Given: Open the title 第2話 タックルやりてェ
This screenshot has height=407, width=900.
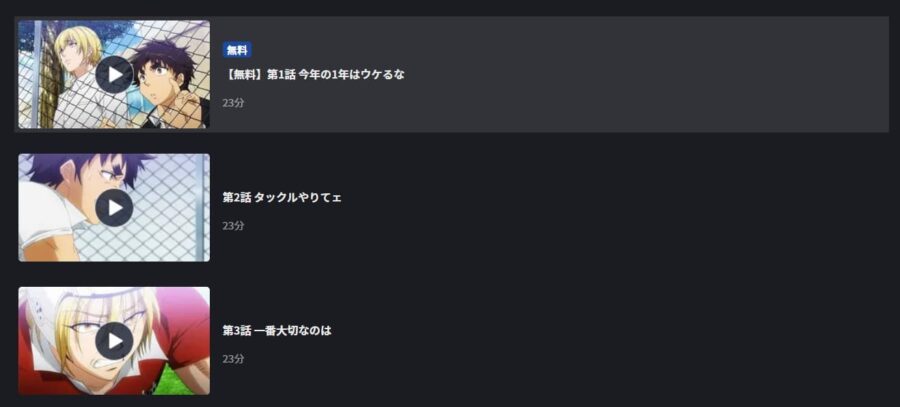Looking at the screenshot, I should click(x=282, y=197).
